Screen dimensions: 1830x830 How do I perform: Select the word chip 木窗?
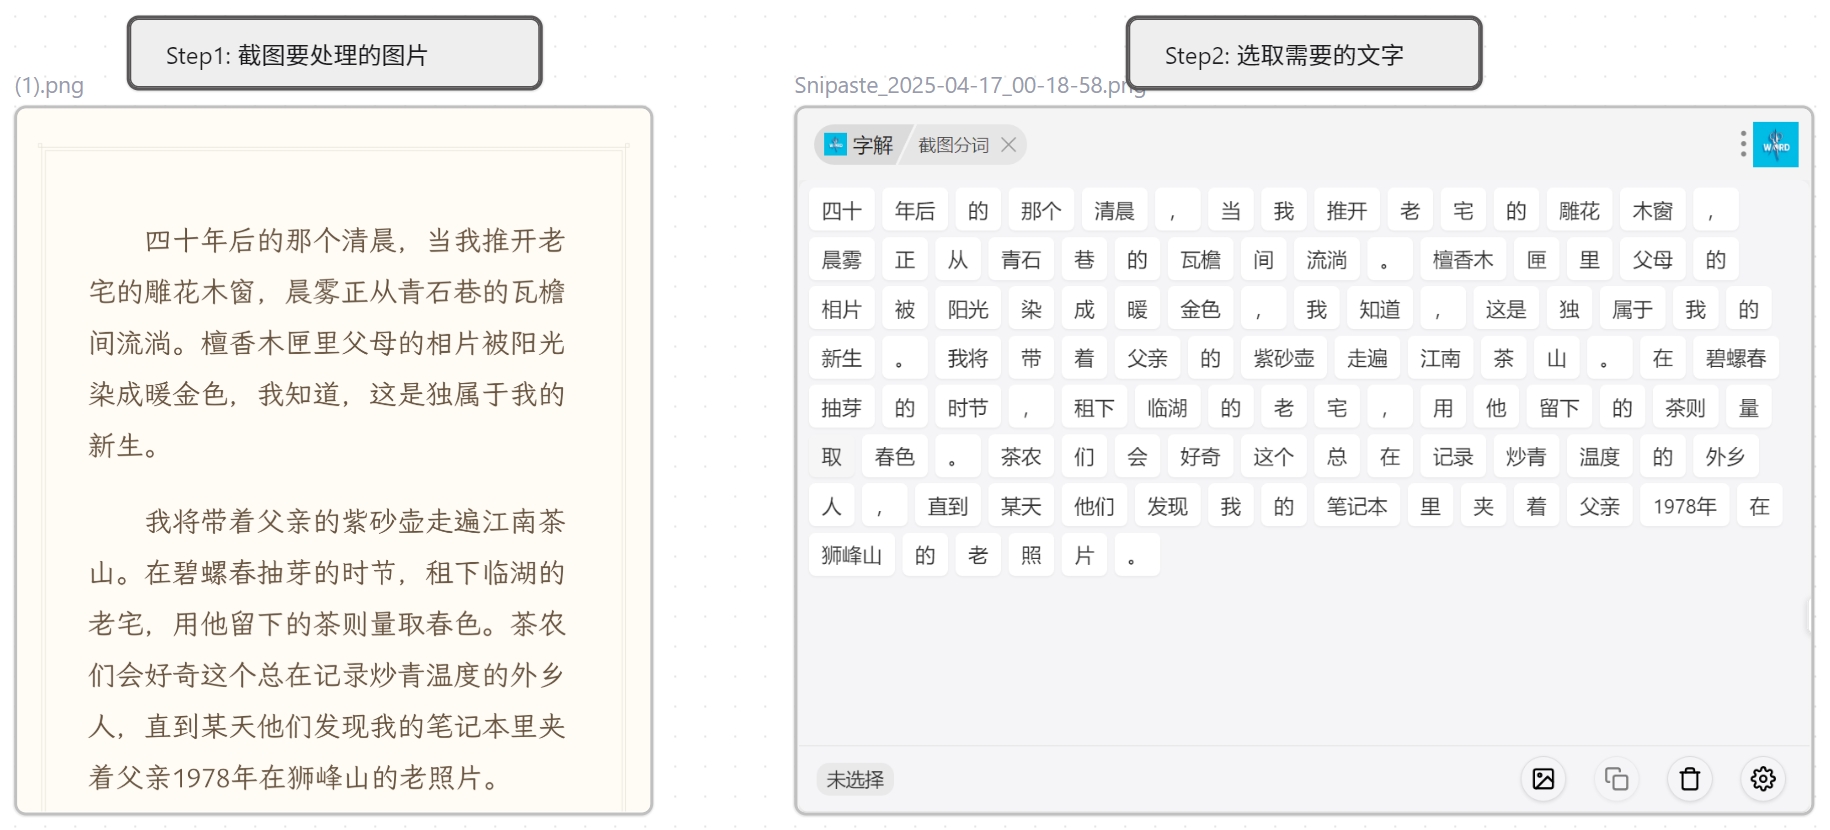[1653, 211]
